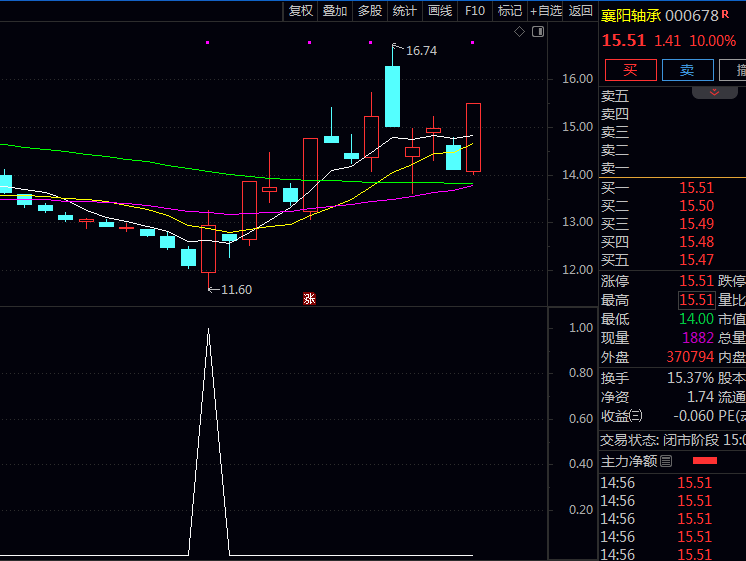Activate the 画线 drawing tool
The width and height of the screenshot is (746, 561).
click(x=440, y=11)
